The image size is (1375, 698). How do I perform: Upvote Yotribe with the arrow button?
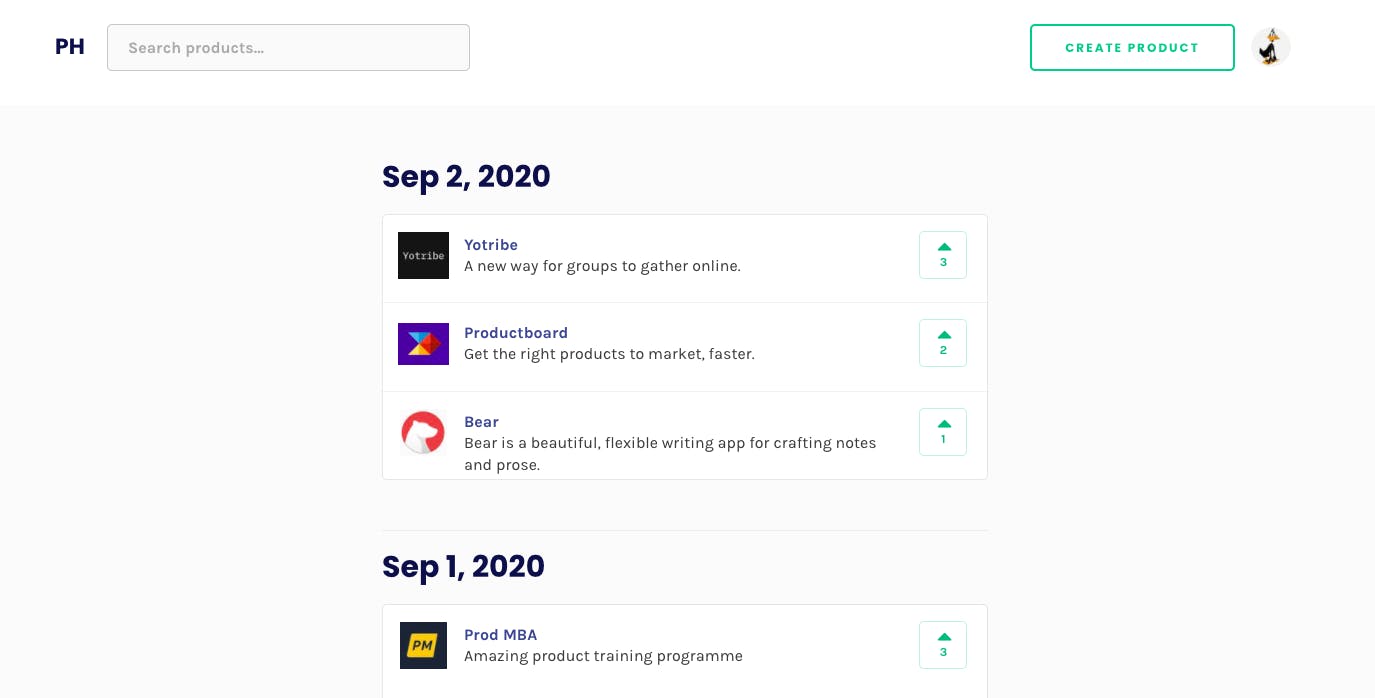click(x=943, y=255)
